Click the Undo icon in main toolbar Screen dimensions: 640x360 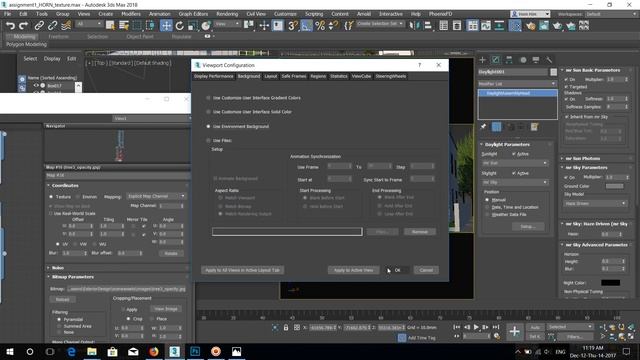(10, 26)
